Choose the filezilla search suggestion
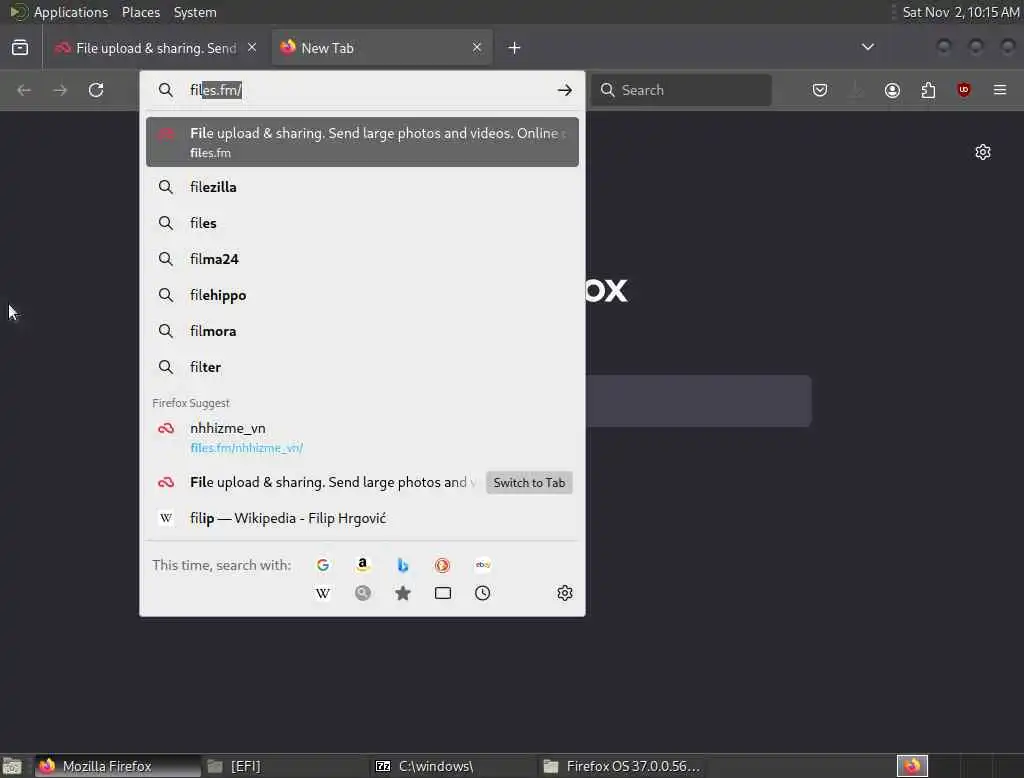 [362, 187]
